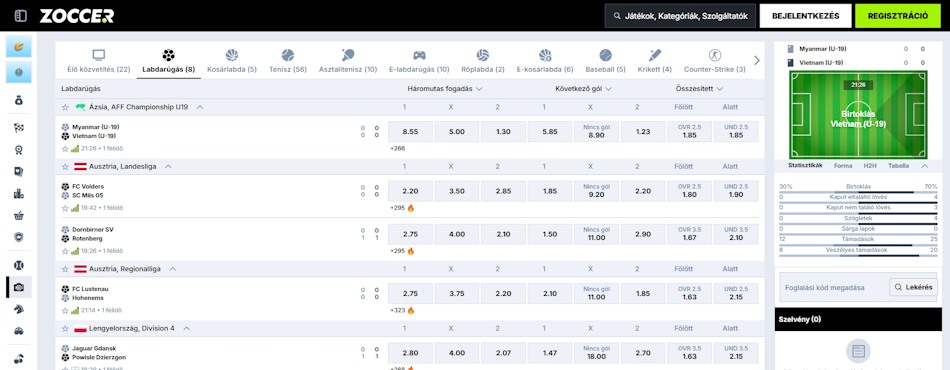Switch to the Tenisz (56) tab
Viewport: 950px width, 370px height.
coord(288,61)
